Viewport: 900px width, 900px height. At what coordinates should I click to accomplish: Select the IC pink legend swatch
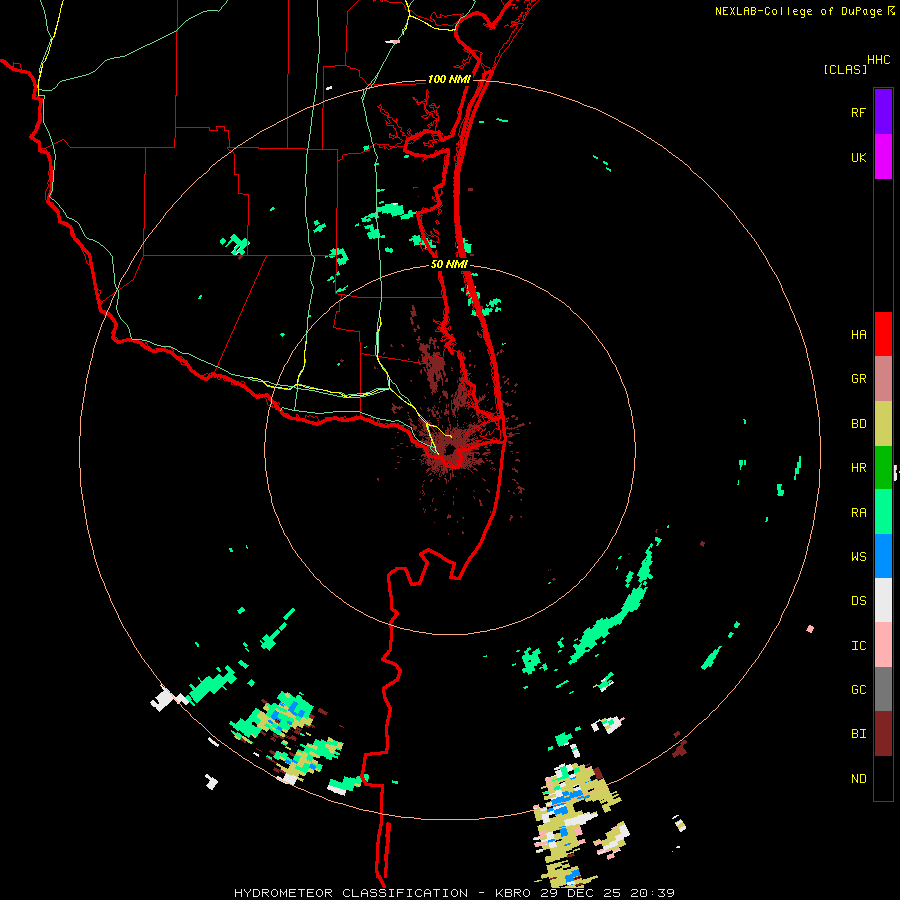click(883, 645)
